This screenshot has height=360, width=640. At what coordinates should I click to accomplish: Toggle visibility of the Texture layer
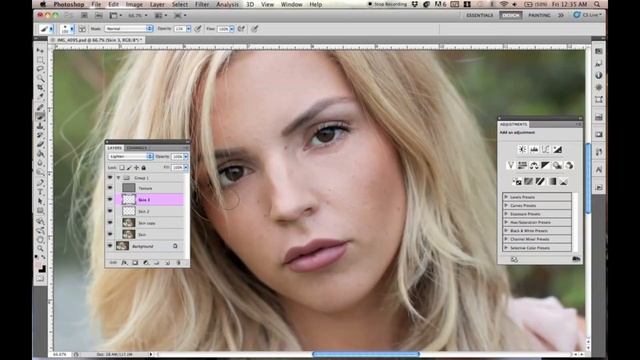tap(110, 188)
